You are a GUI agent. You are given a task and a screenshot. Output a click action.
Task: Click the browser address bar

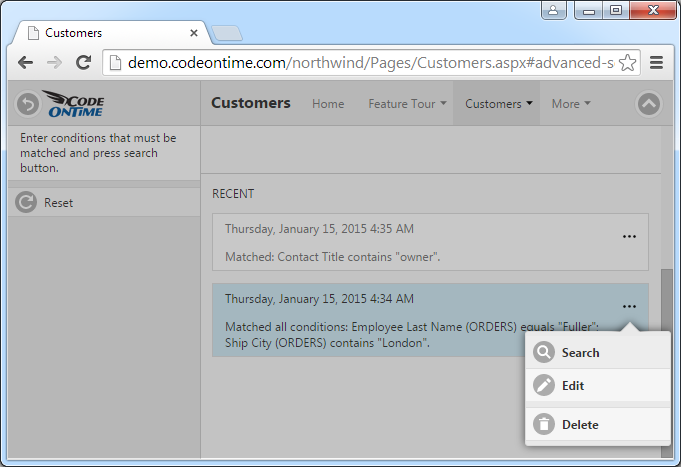[360, 62]
